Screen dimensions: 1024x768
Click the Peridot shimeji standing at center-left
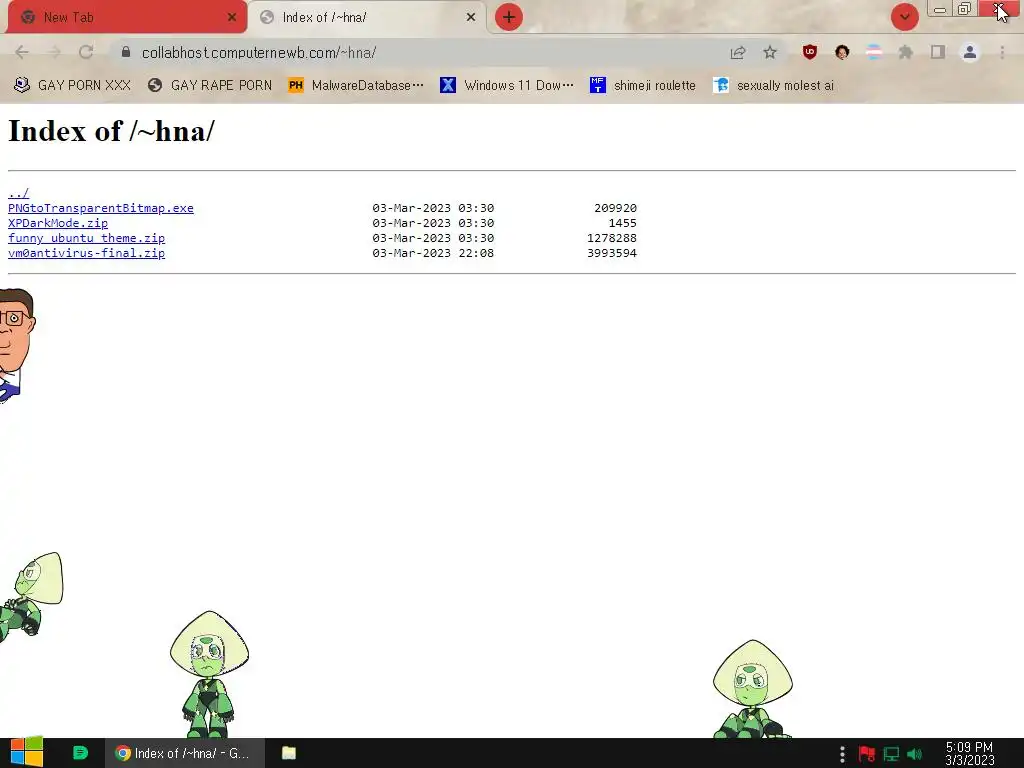[x=209, y=674]
